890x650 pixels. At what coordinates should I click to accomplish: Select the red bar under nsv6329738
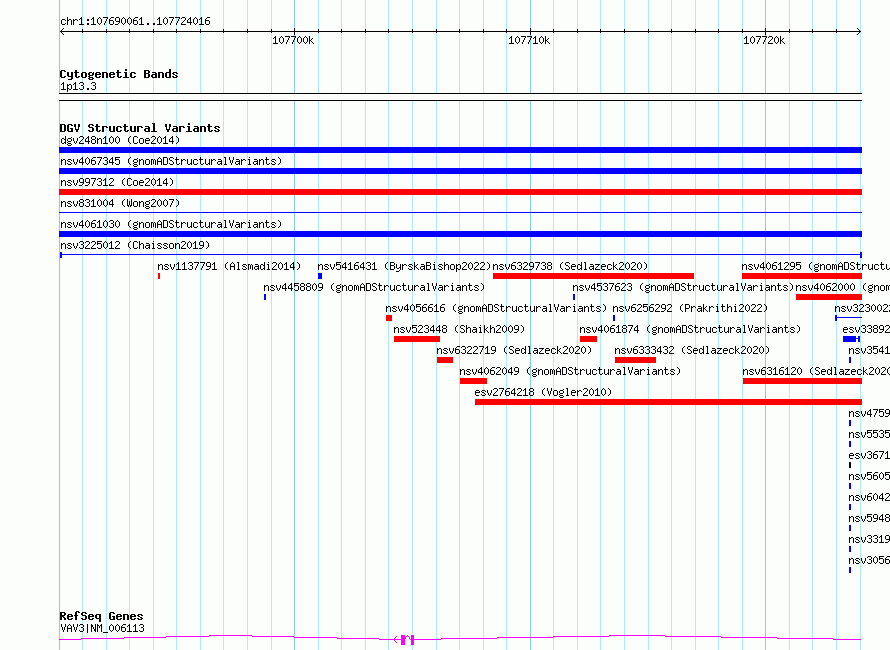[x=593, y=276]
